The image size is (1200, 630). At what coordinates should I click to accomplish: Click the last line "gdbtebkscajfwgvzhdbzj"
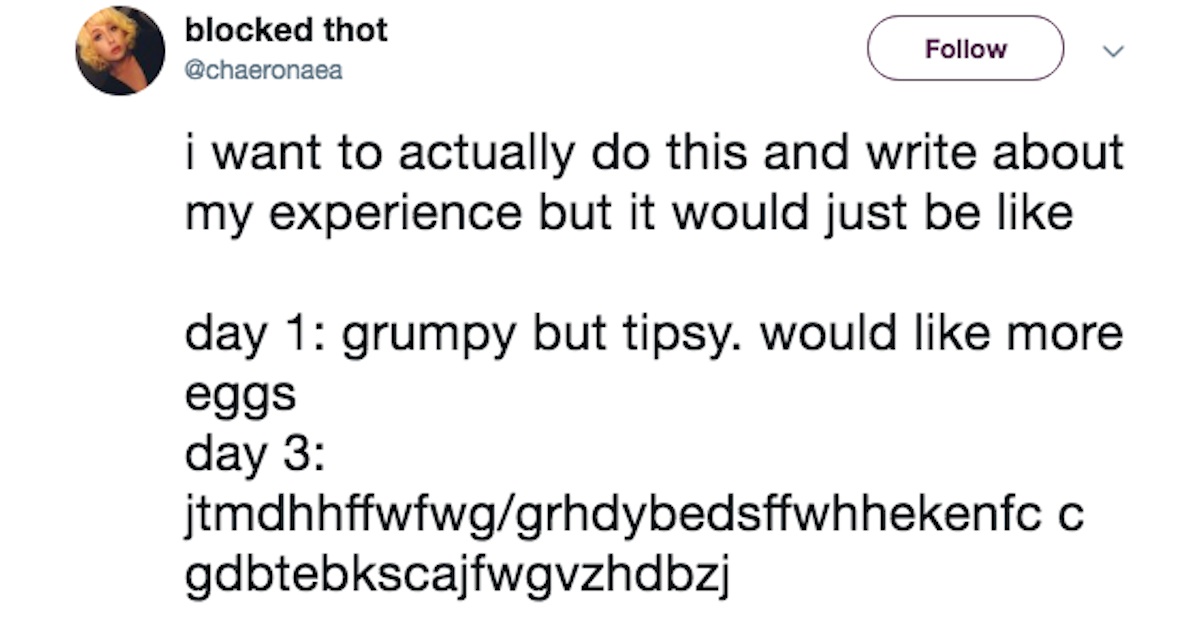pyautogui.click(x=456, y=575)
